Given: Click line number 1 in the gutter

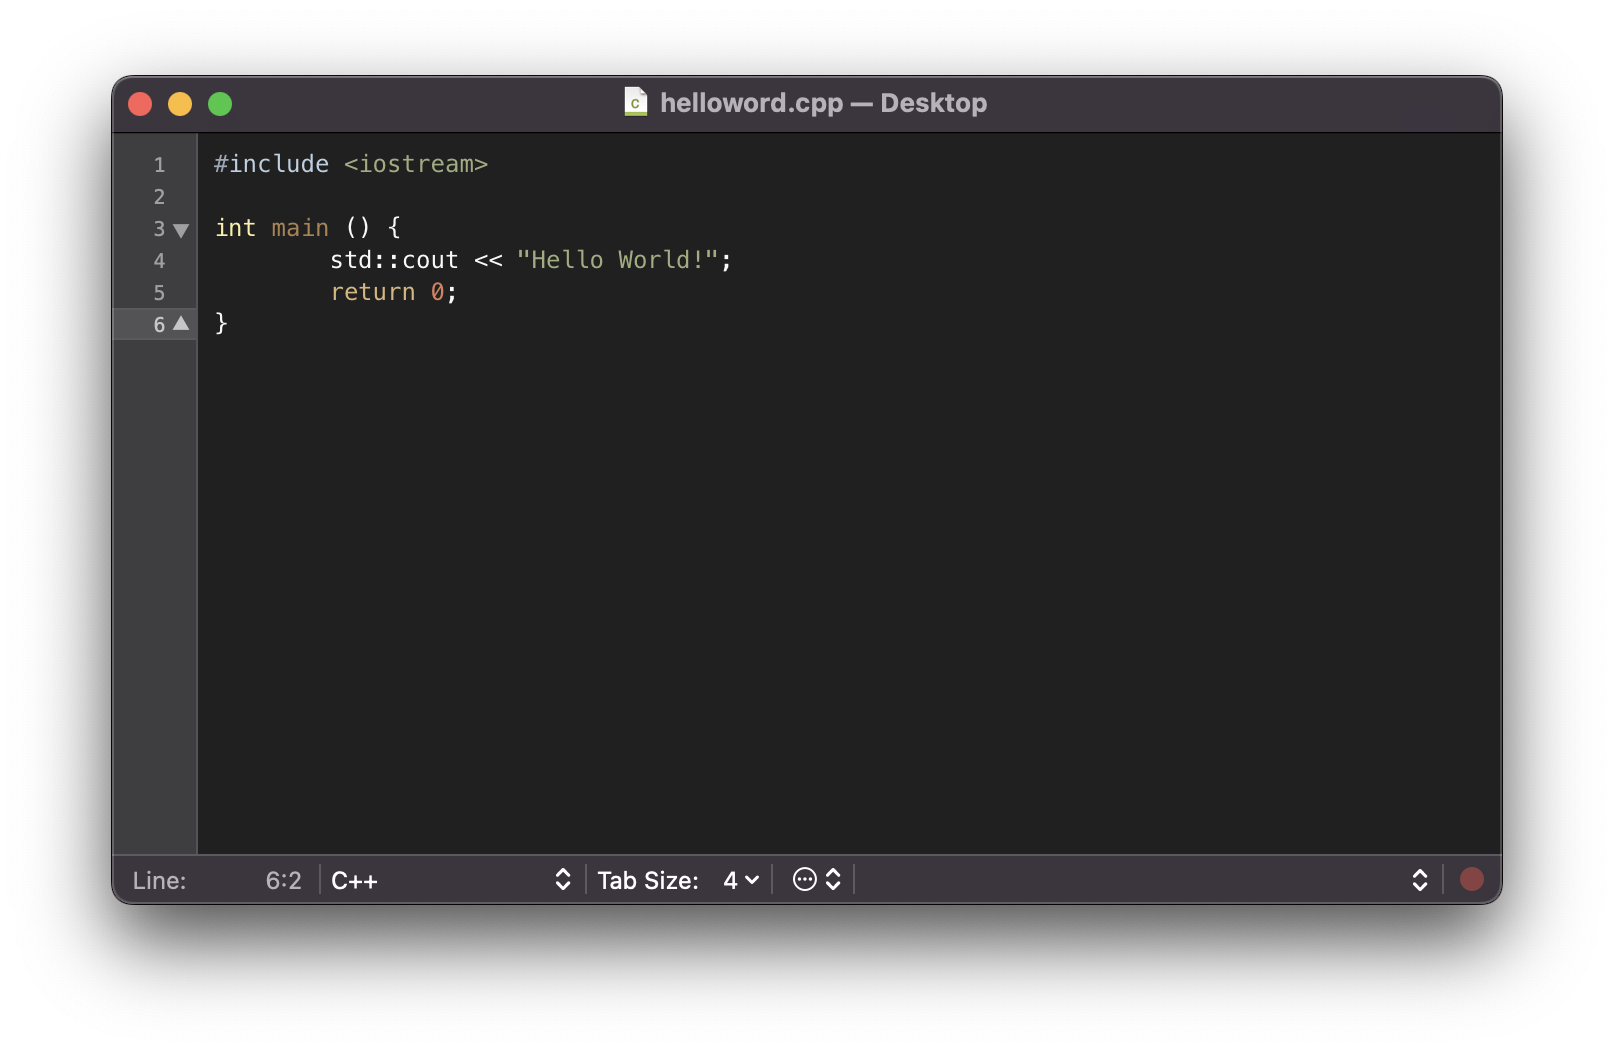Looking at the screenshot, I should [159, 165].
